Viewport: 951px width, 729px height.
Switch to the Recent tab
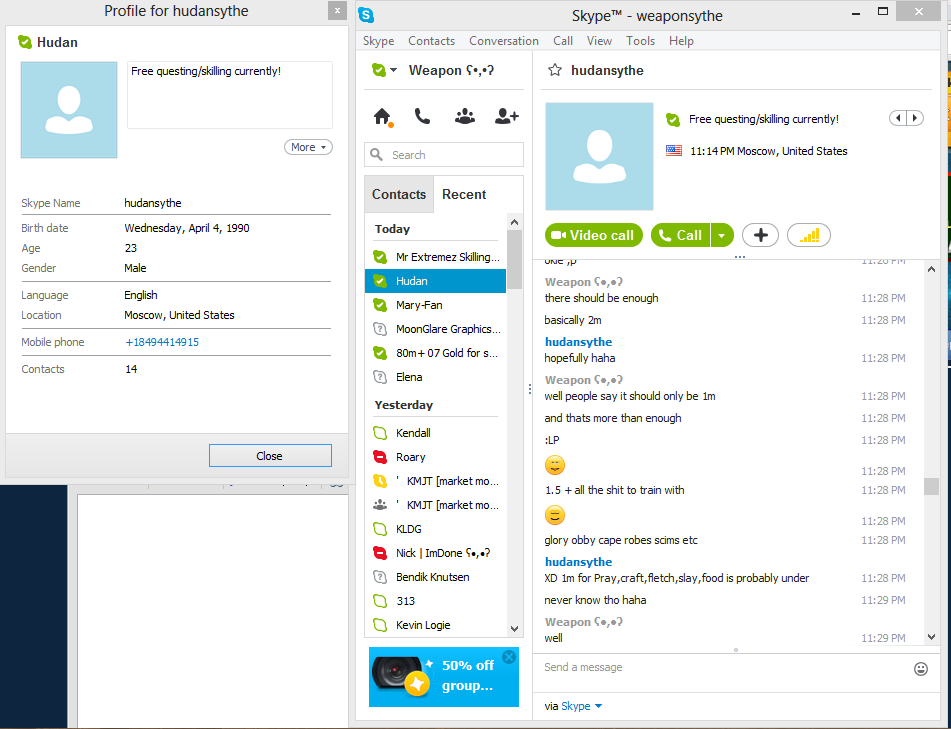[x=464, y=194]
